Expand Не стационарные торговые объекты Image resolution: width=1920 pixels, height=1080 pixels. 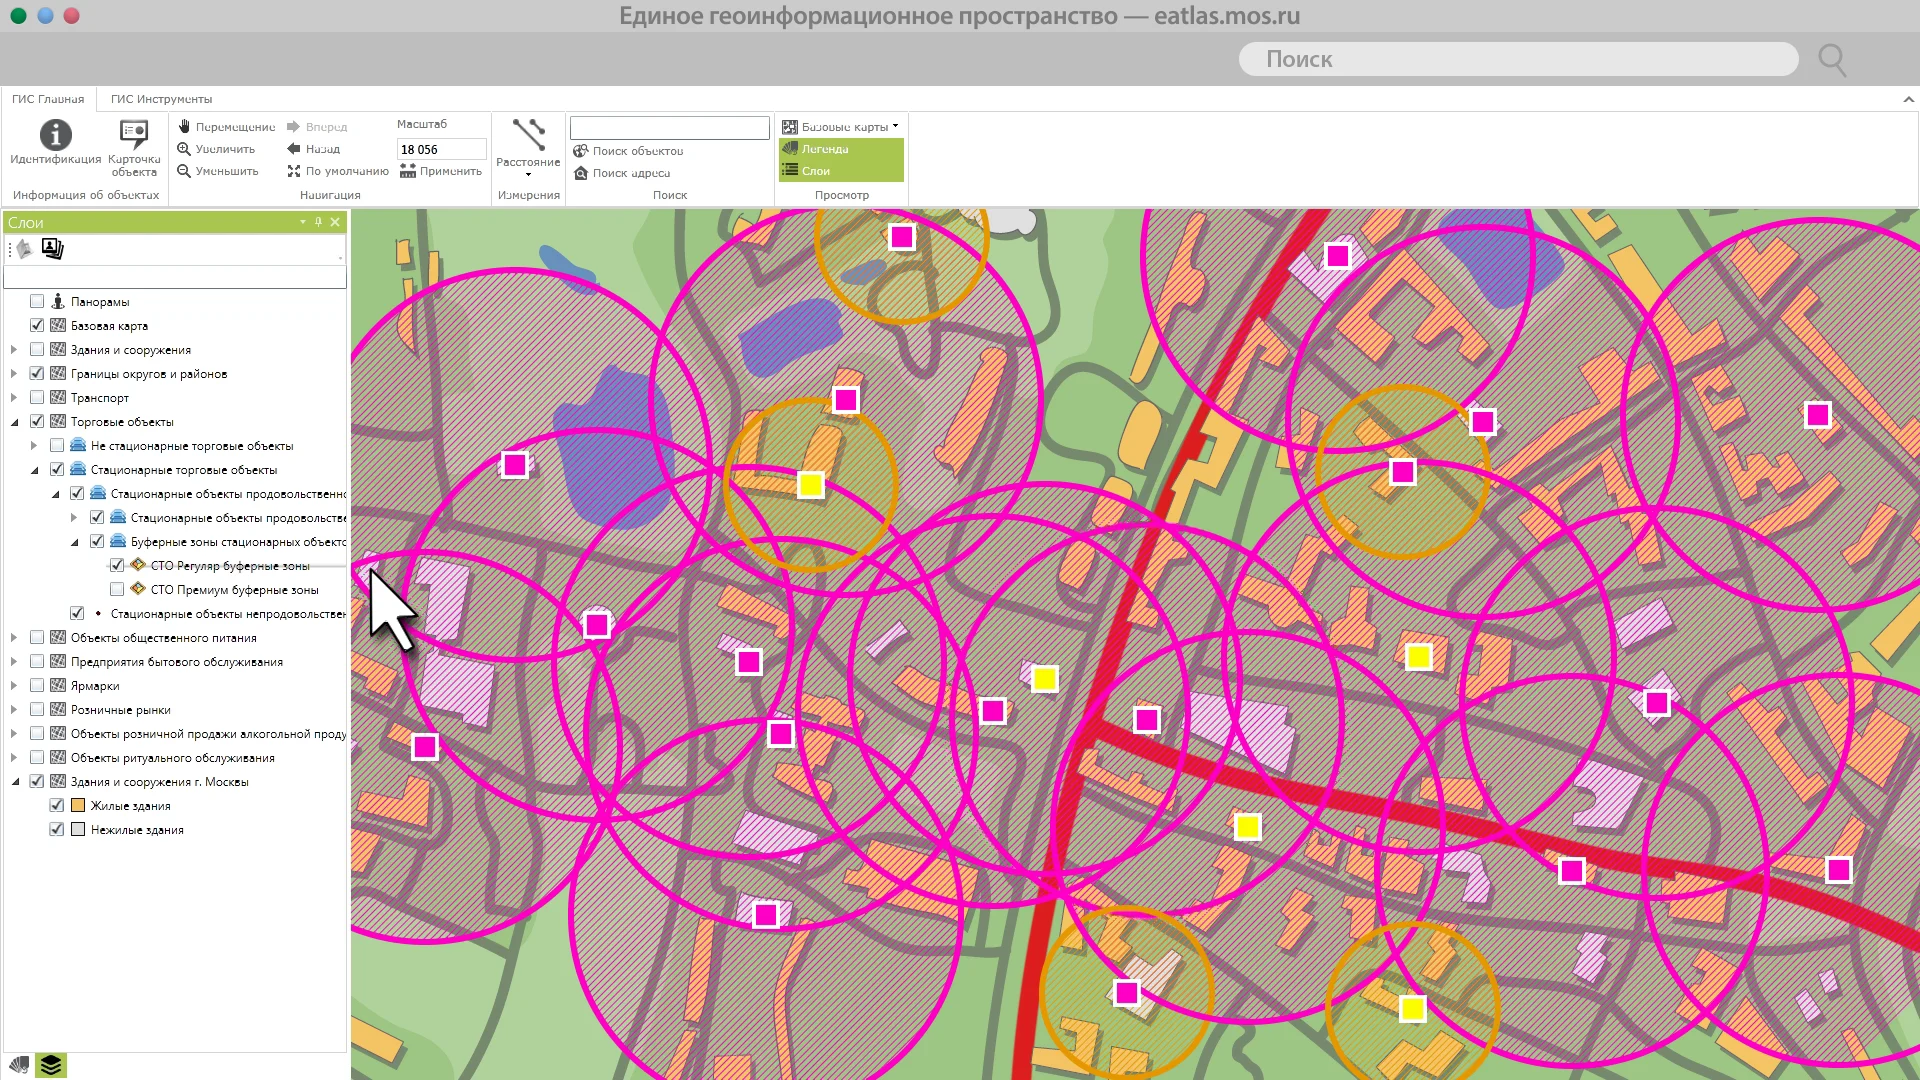pos(34,446)
